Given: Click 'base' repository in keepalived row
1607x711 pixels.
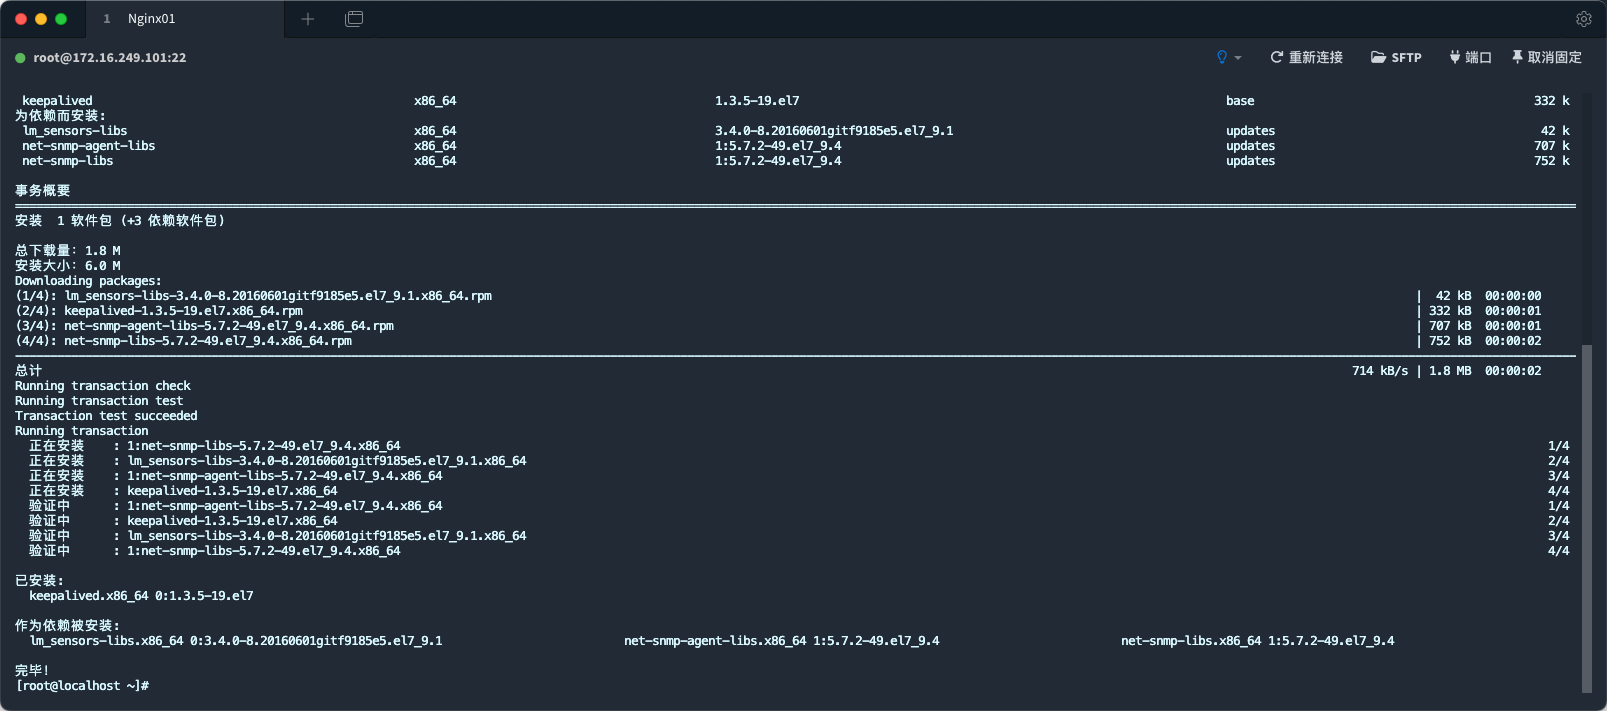Looking at the screenshot, I should click(x=1240, y=101).
